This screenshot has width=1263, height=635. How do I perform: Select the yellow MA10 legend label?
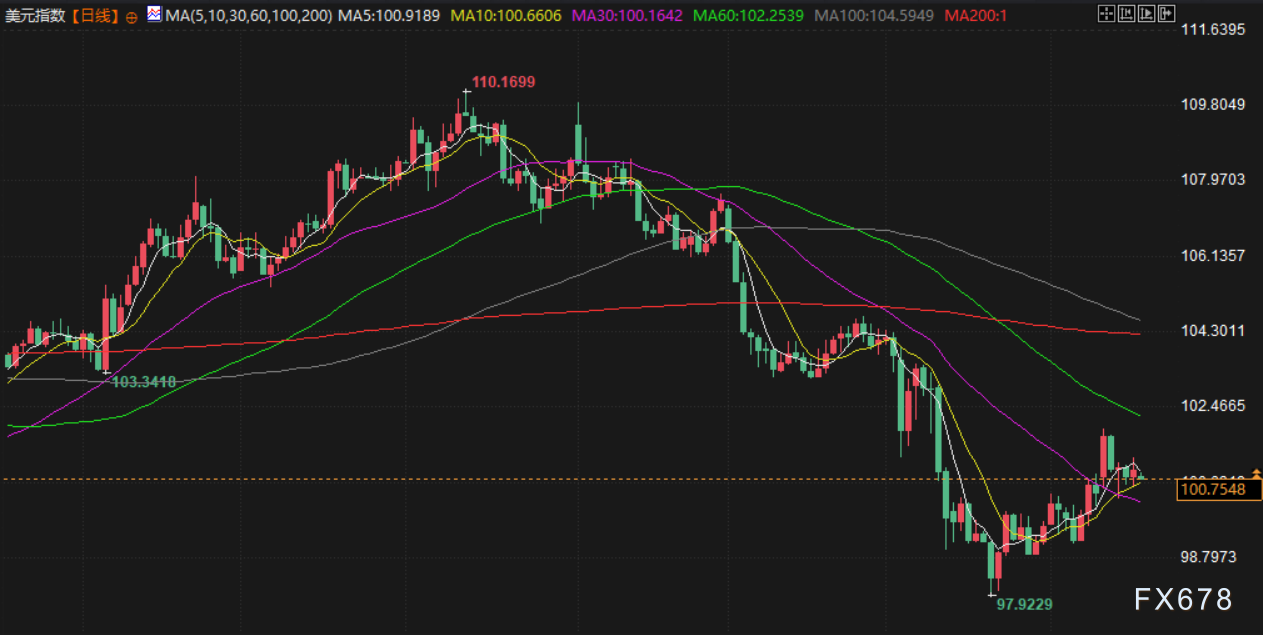(x=506, y=16)
